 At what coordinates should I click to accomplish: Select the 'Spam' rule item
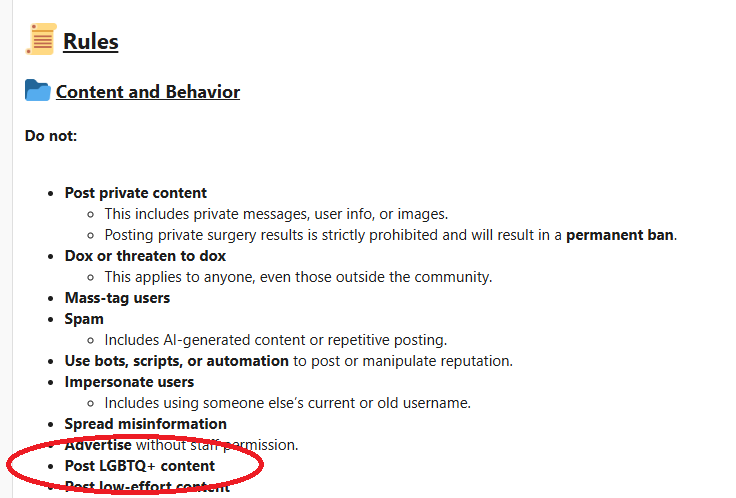84,319
